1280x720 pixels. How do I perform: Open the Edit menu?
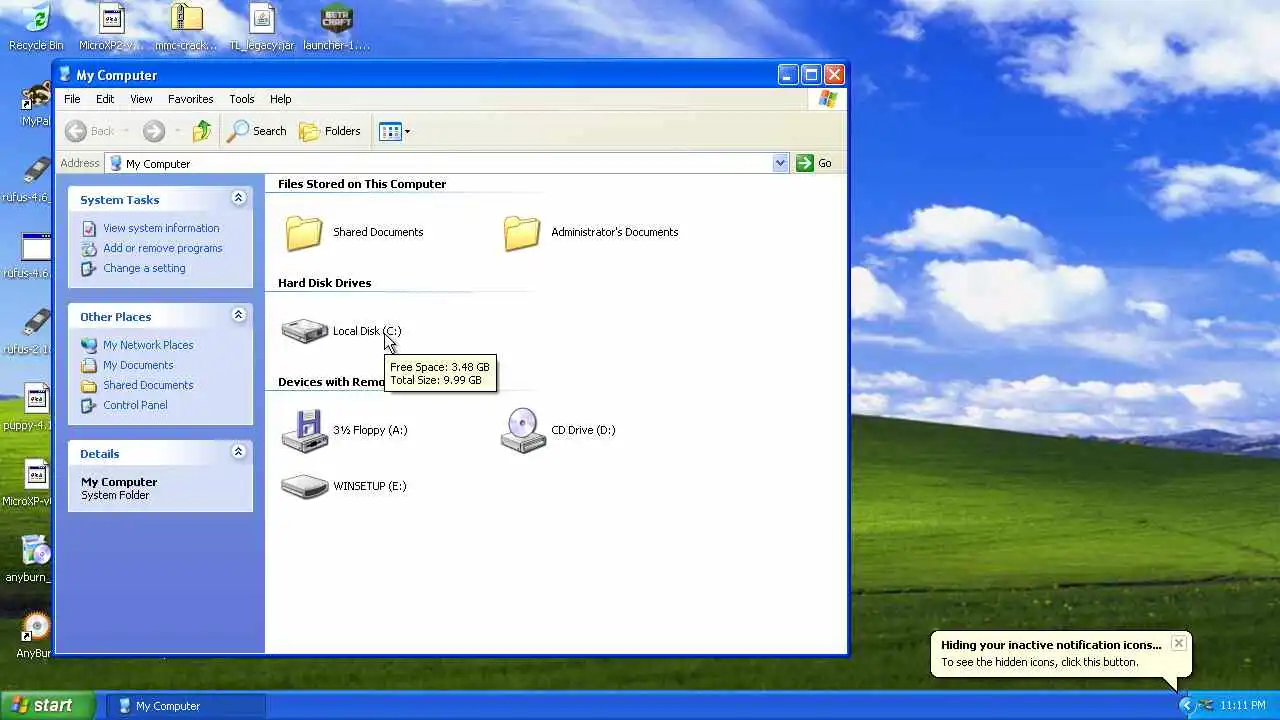coord(105,99)
